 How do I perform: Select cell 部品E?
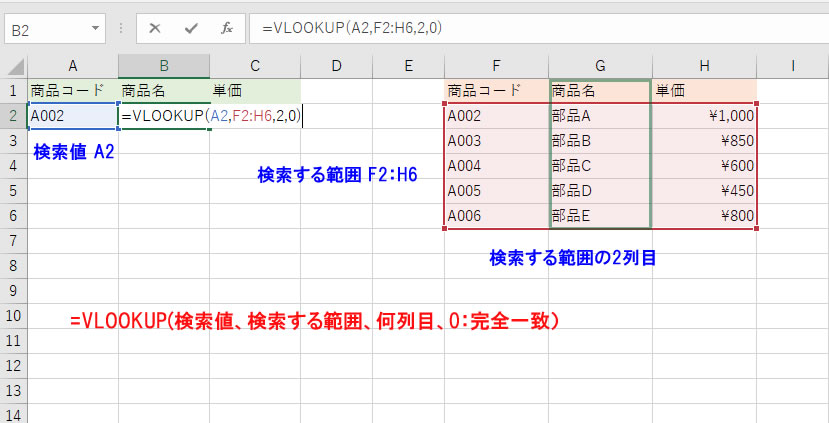click(x=600, y=216)
